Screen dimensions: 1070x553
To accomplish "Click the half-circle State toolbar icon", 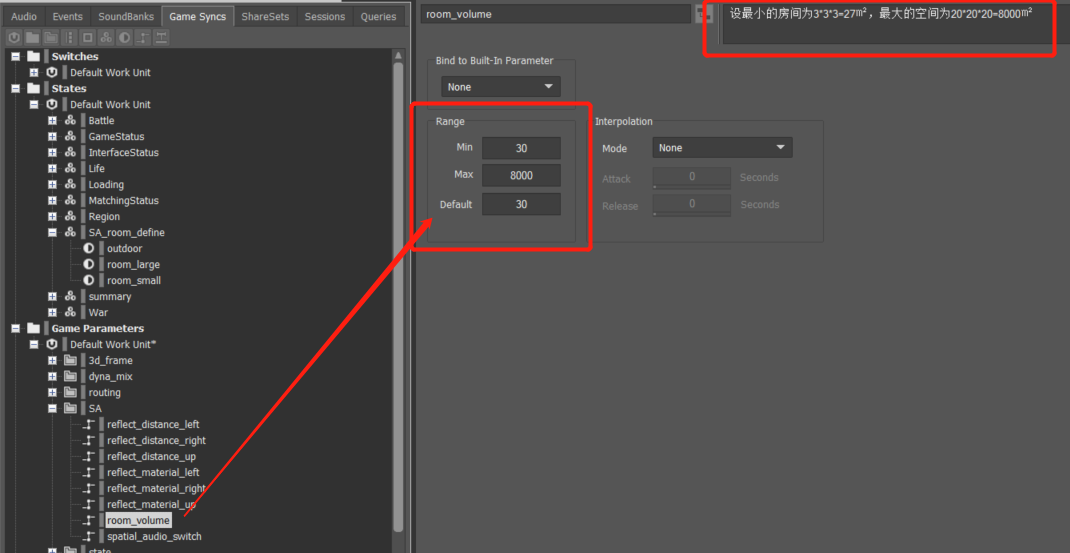I will tap(124, 38).
